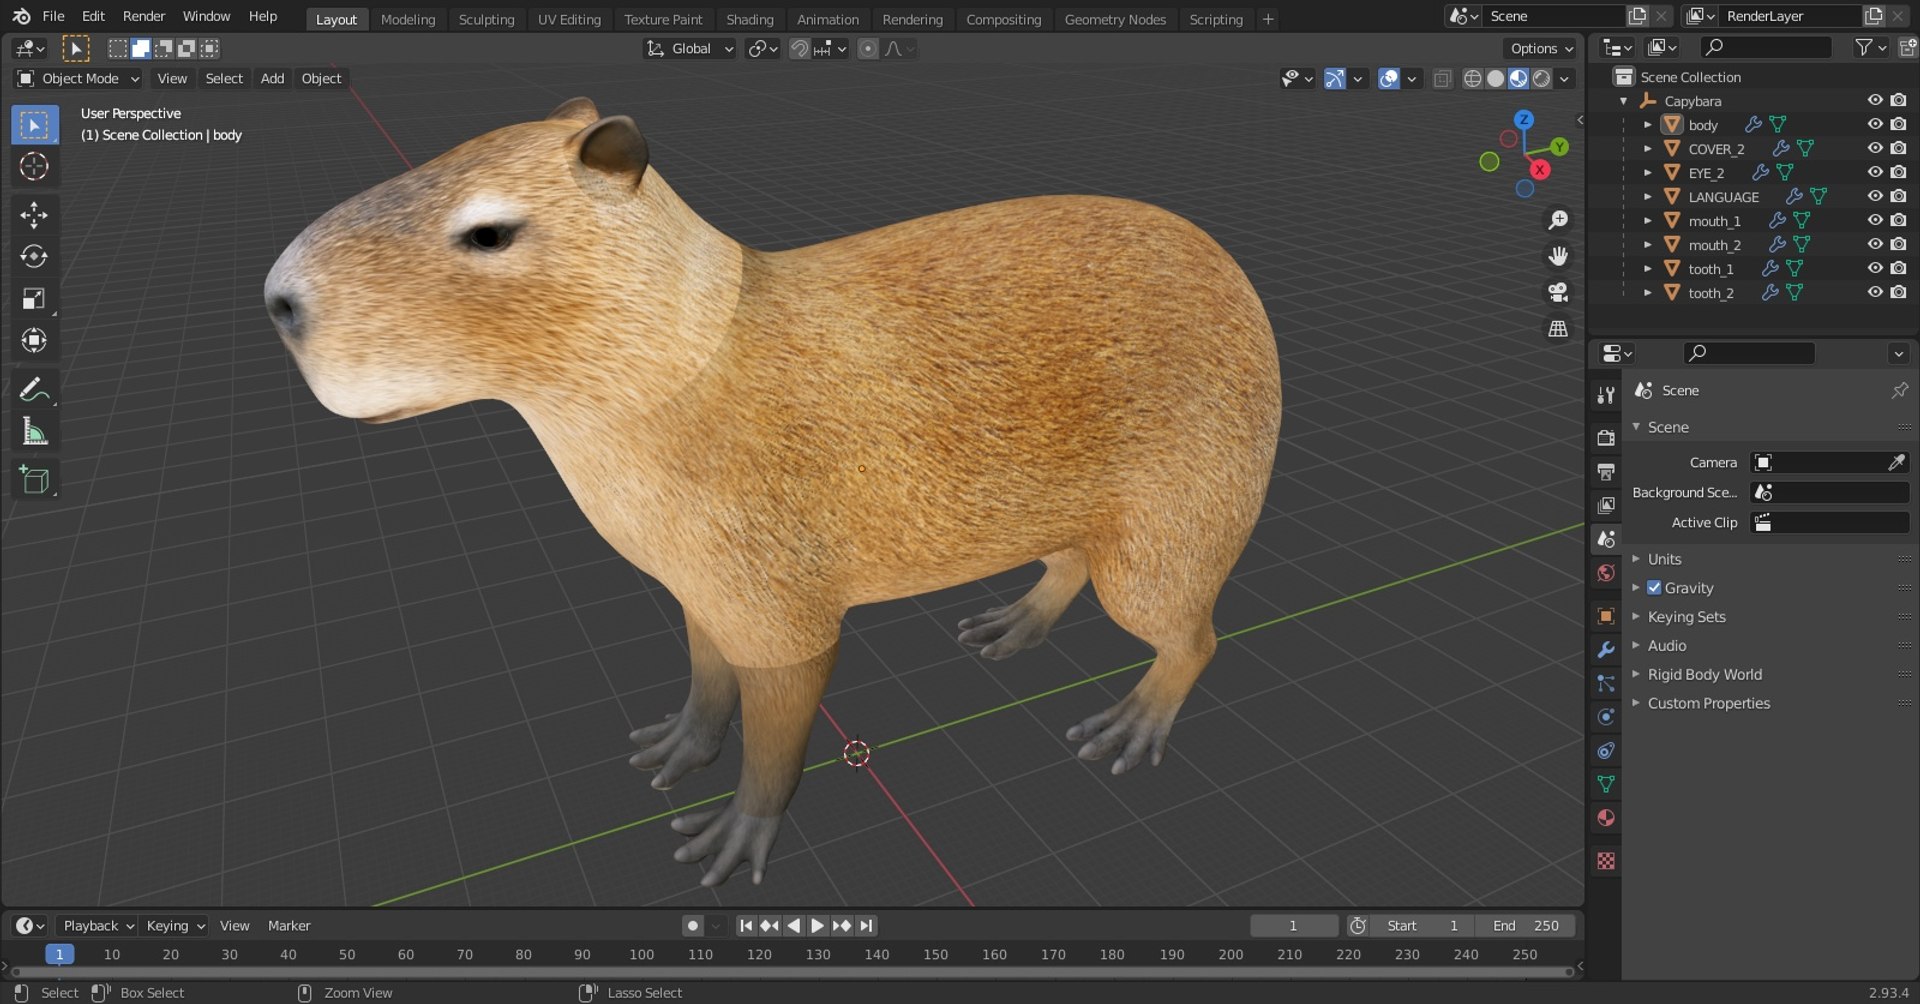Screen dimensions: 1920x1004
Task: Click the Add Cube tool
Action: [x=34, y=481]
